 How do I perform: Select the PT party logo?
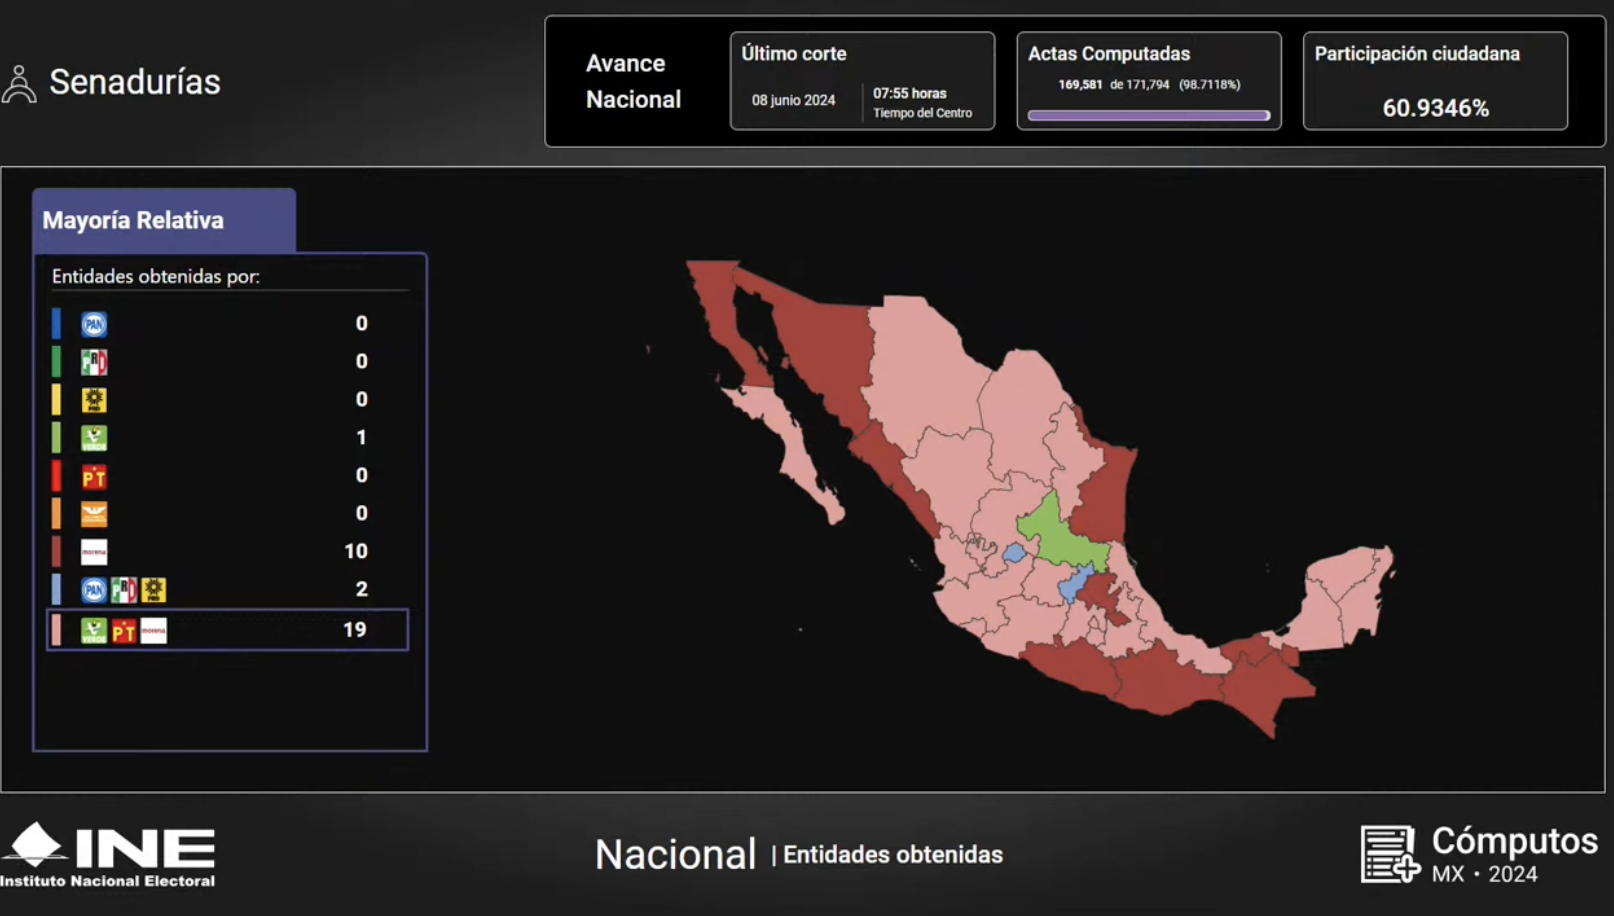click(x=92, y=476)
